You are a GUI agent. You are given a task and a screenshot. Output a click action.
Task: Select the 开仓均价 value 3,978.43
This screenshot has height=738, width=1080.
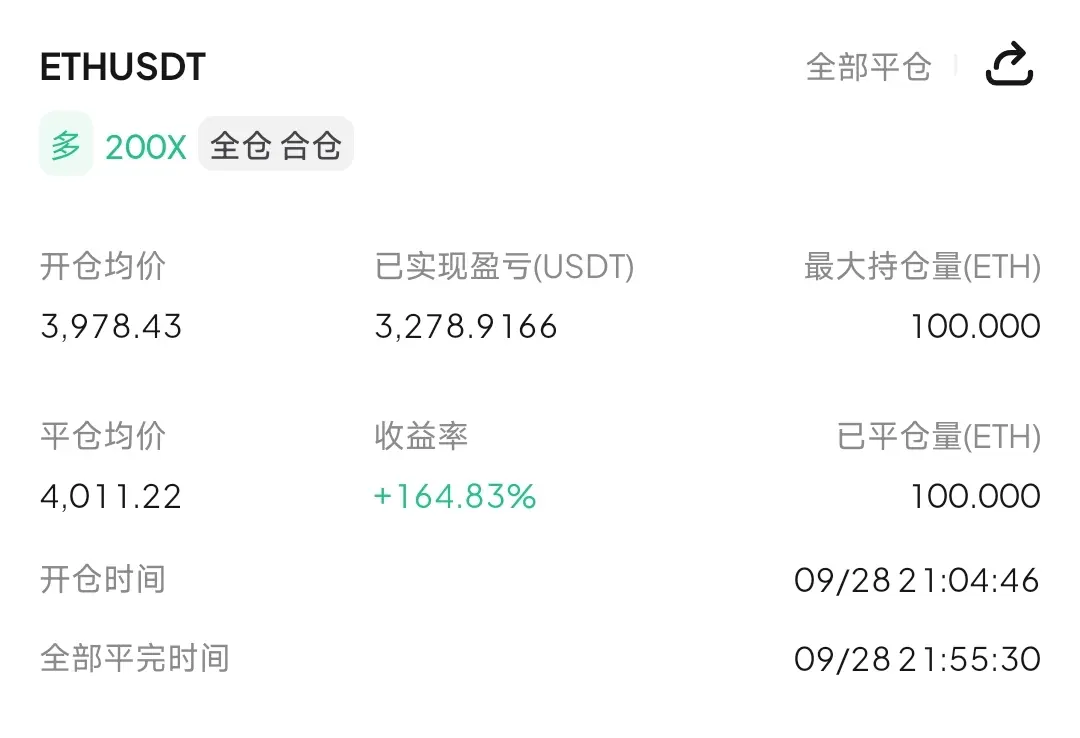[111, 327]
